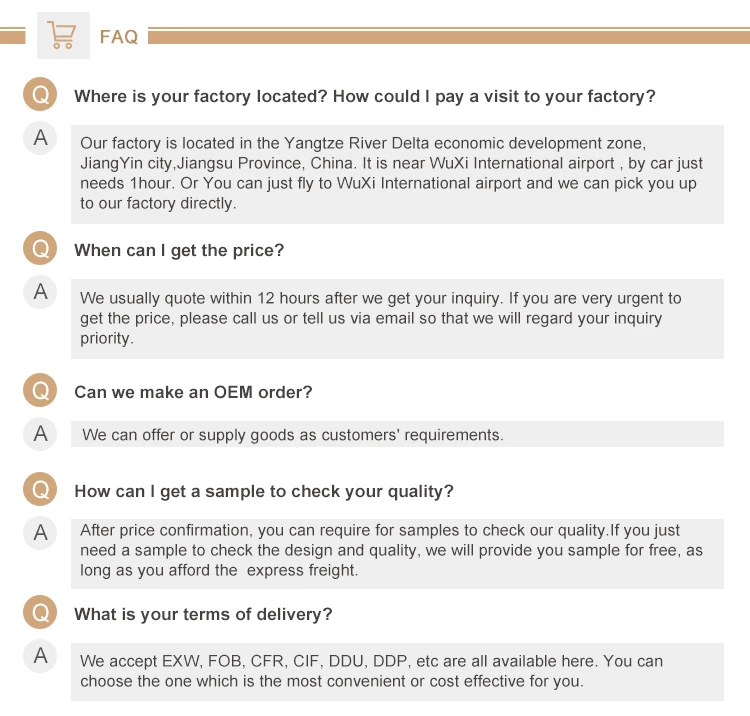Click the A icon beside the 12-hours quote answer
750x716 pixels.
[40, 292]
